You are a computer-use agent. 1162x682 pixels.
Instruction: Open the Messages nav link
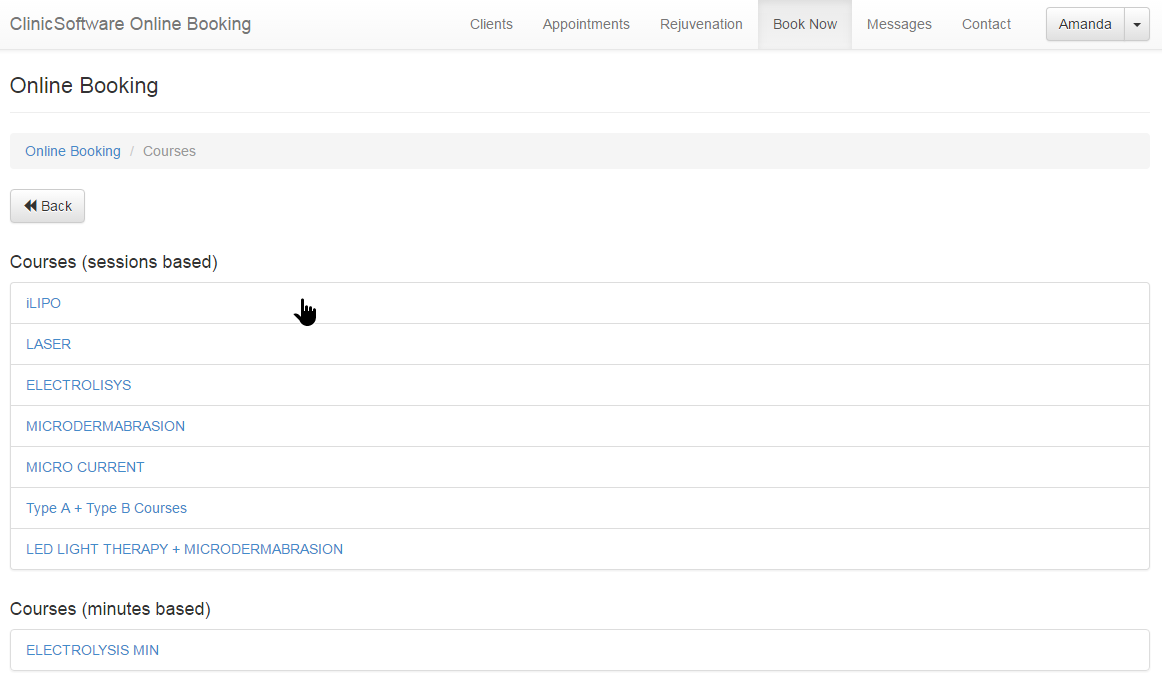(x=899, y=24)
